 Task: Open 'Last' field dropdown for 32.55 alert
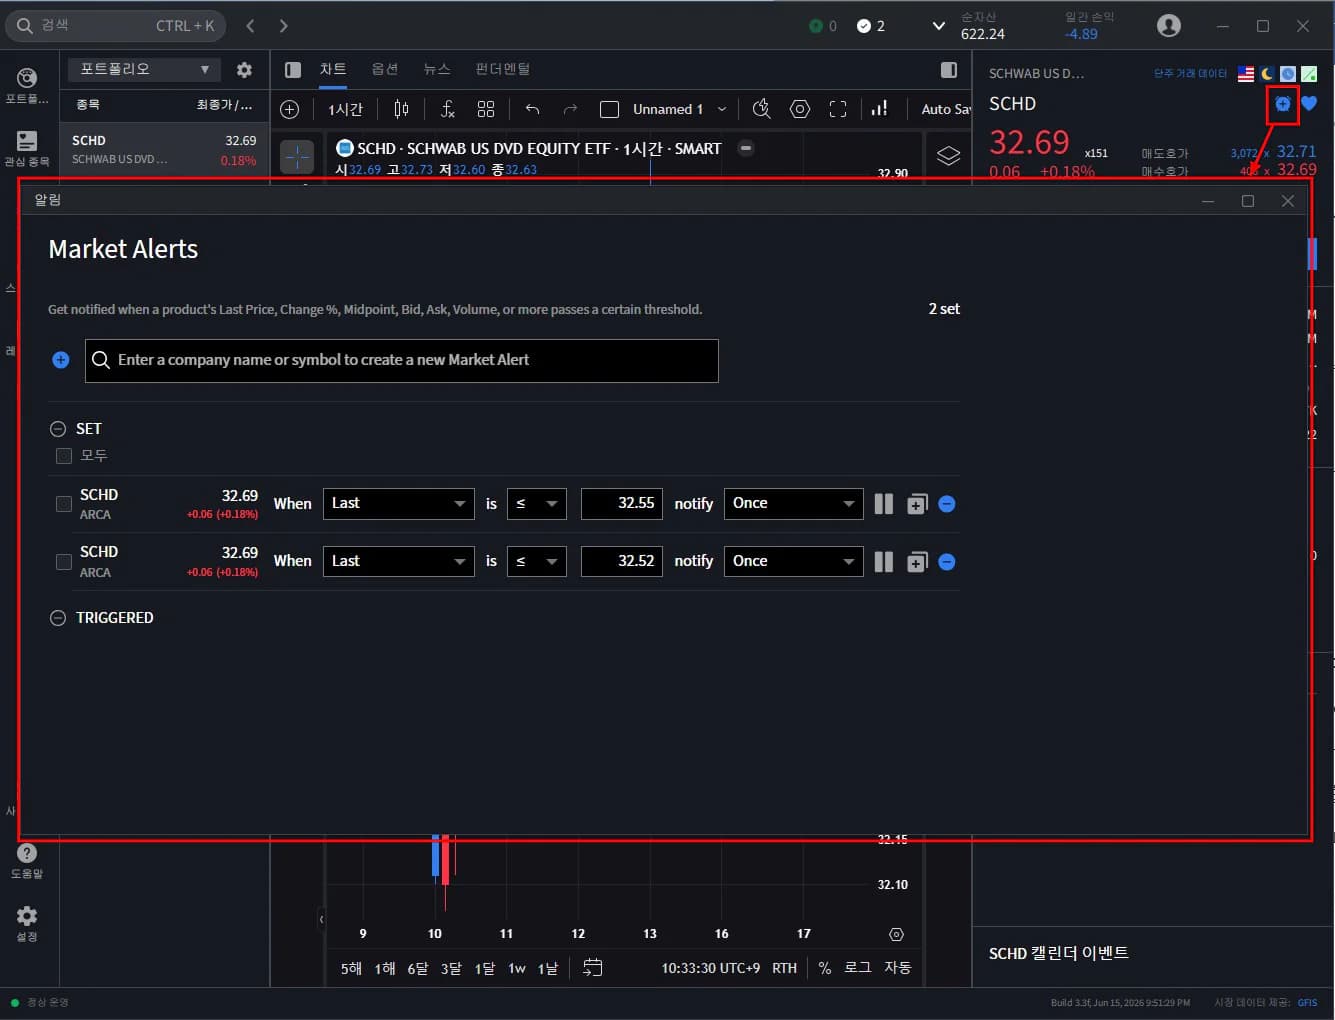[399, 504]
